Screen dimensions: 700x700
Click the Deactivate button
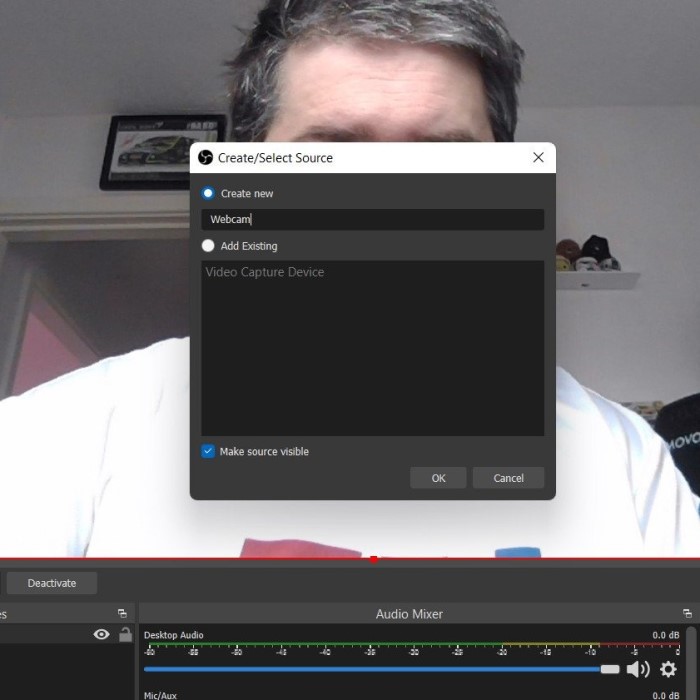coord(52,583)
